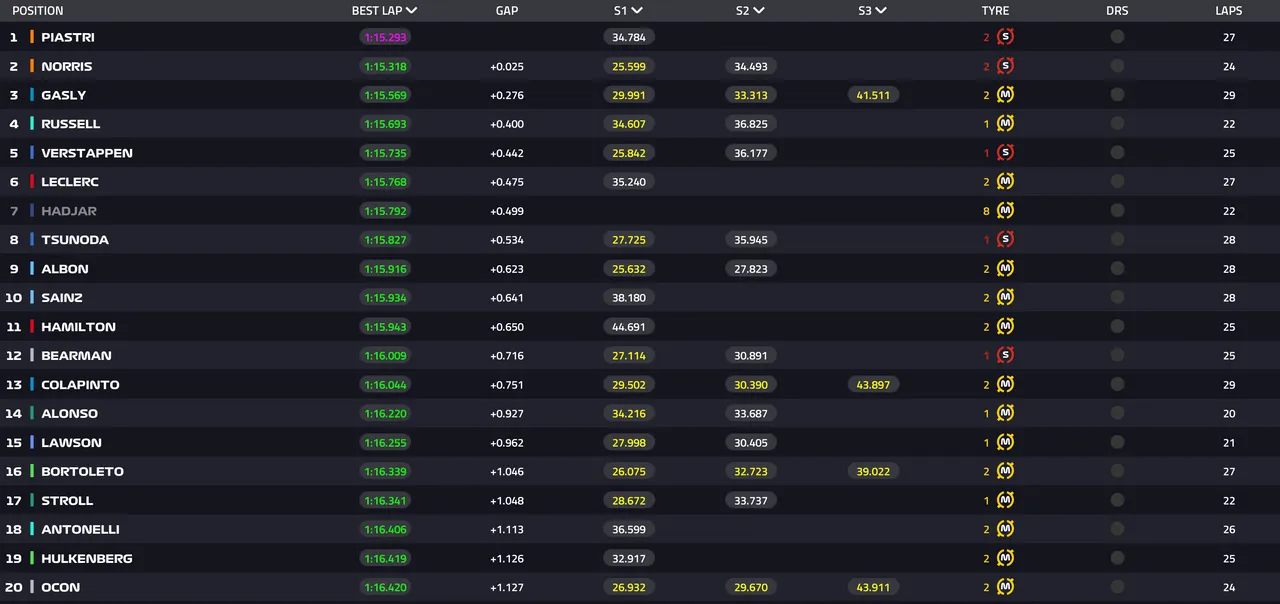Click Gasly's lap count 29
Screen dimensions: 1280x604
pos(1229,95)
